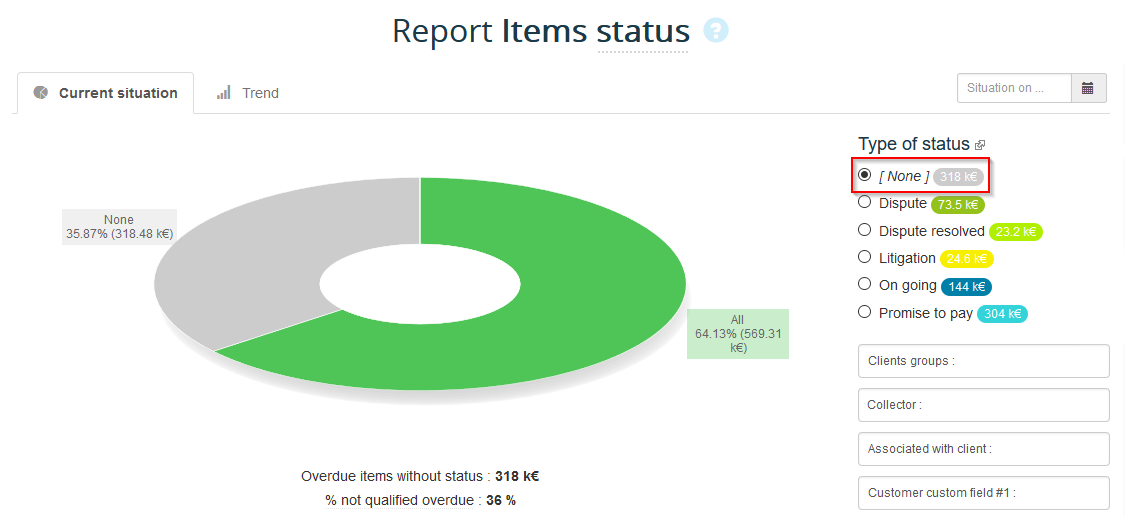The height and width of the screenshot is (517, 1125).
Task: Click the pie chart icon on Current situation tab
Action: coord(41,92)
